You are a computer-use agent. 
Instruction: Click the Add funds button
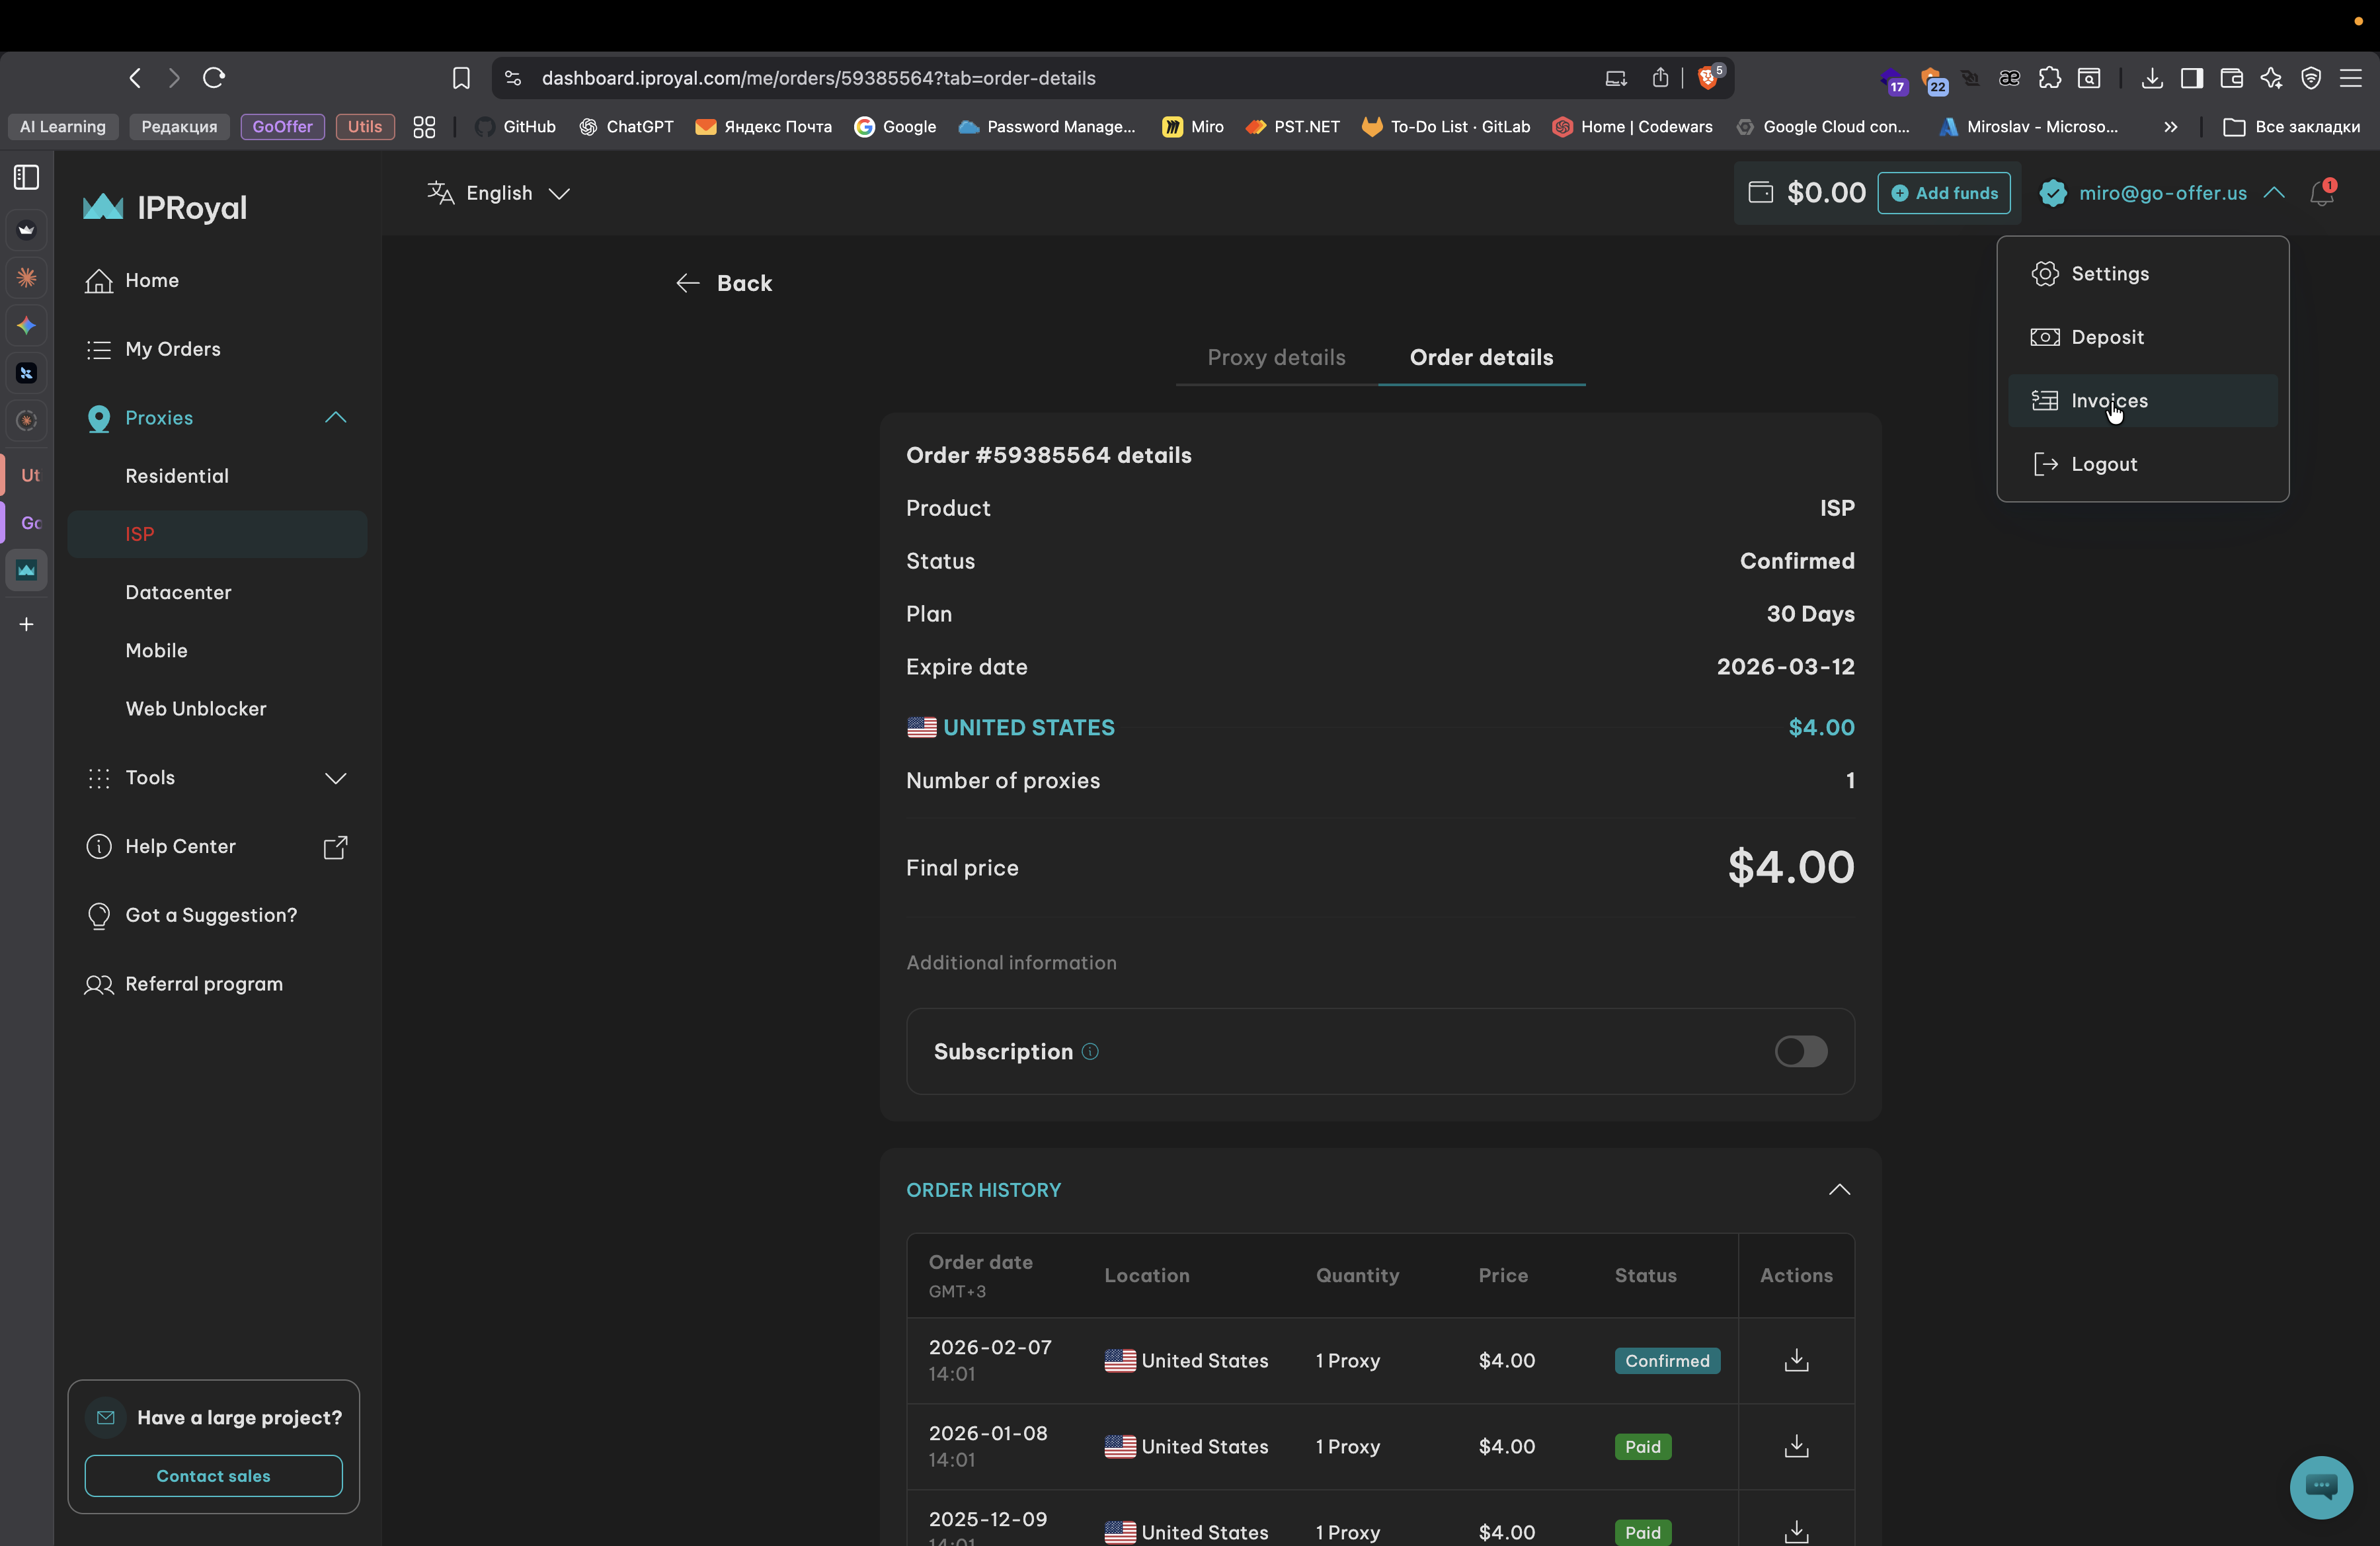[1943, 193]
